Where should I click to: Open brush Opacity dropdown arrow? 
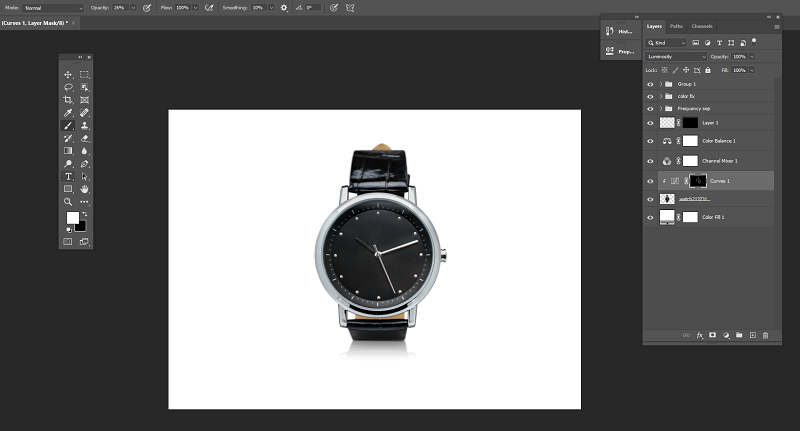point(133,8)
